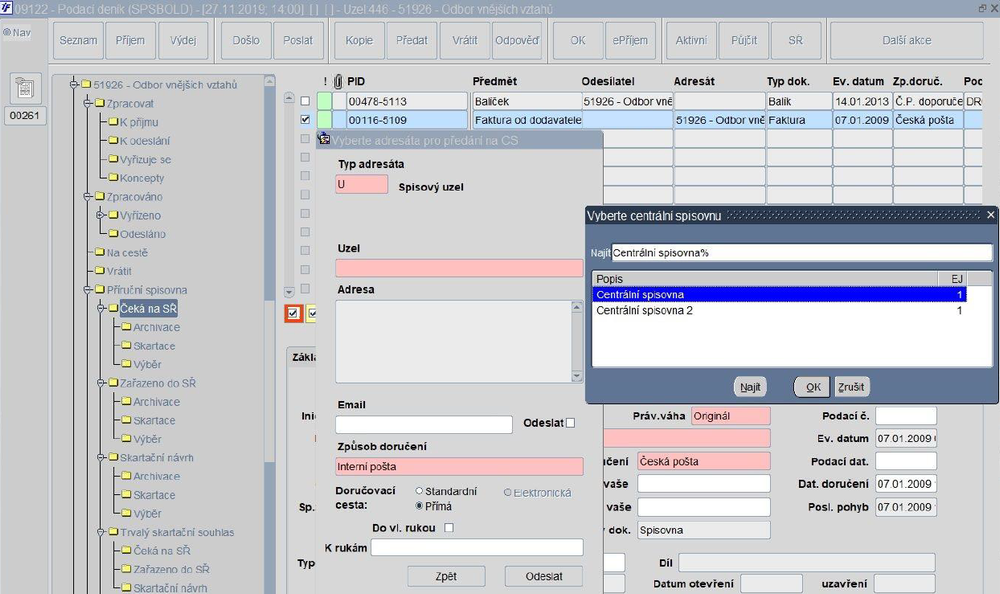Open the Příjem toolbar button
The image size is (1000, 594).
(130, 40)
